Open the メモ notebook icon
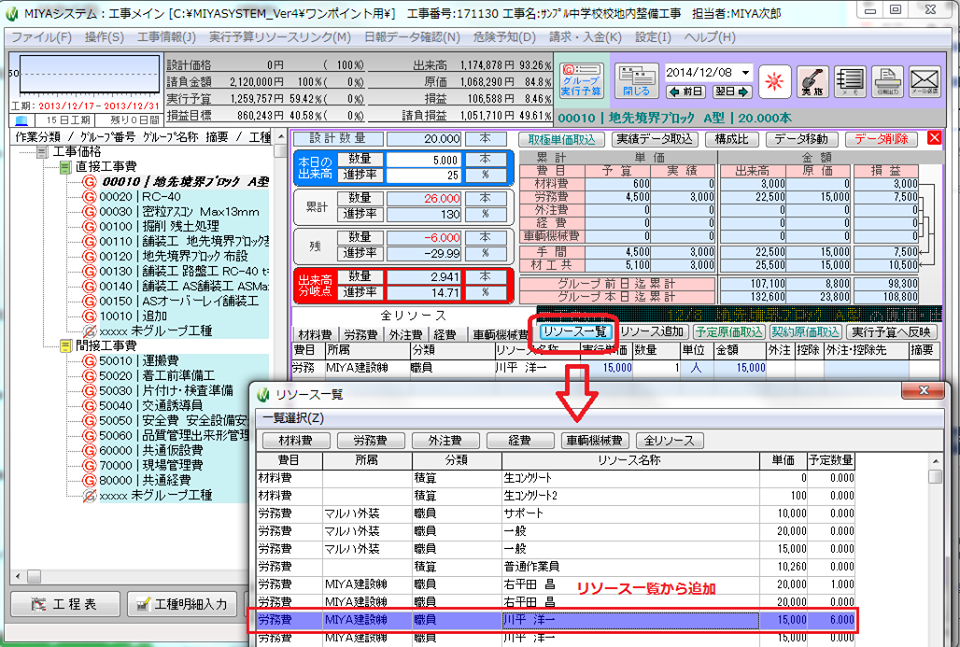Viewport: 960px width, 647px height. coord(850,81)
